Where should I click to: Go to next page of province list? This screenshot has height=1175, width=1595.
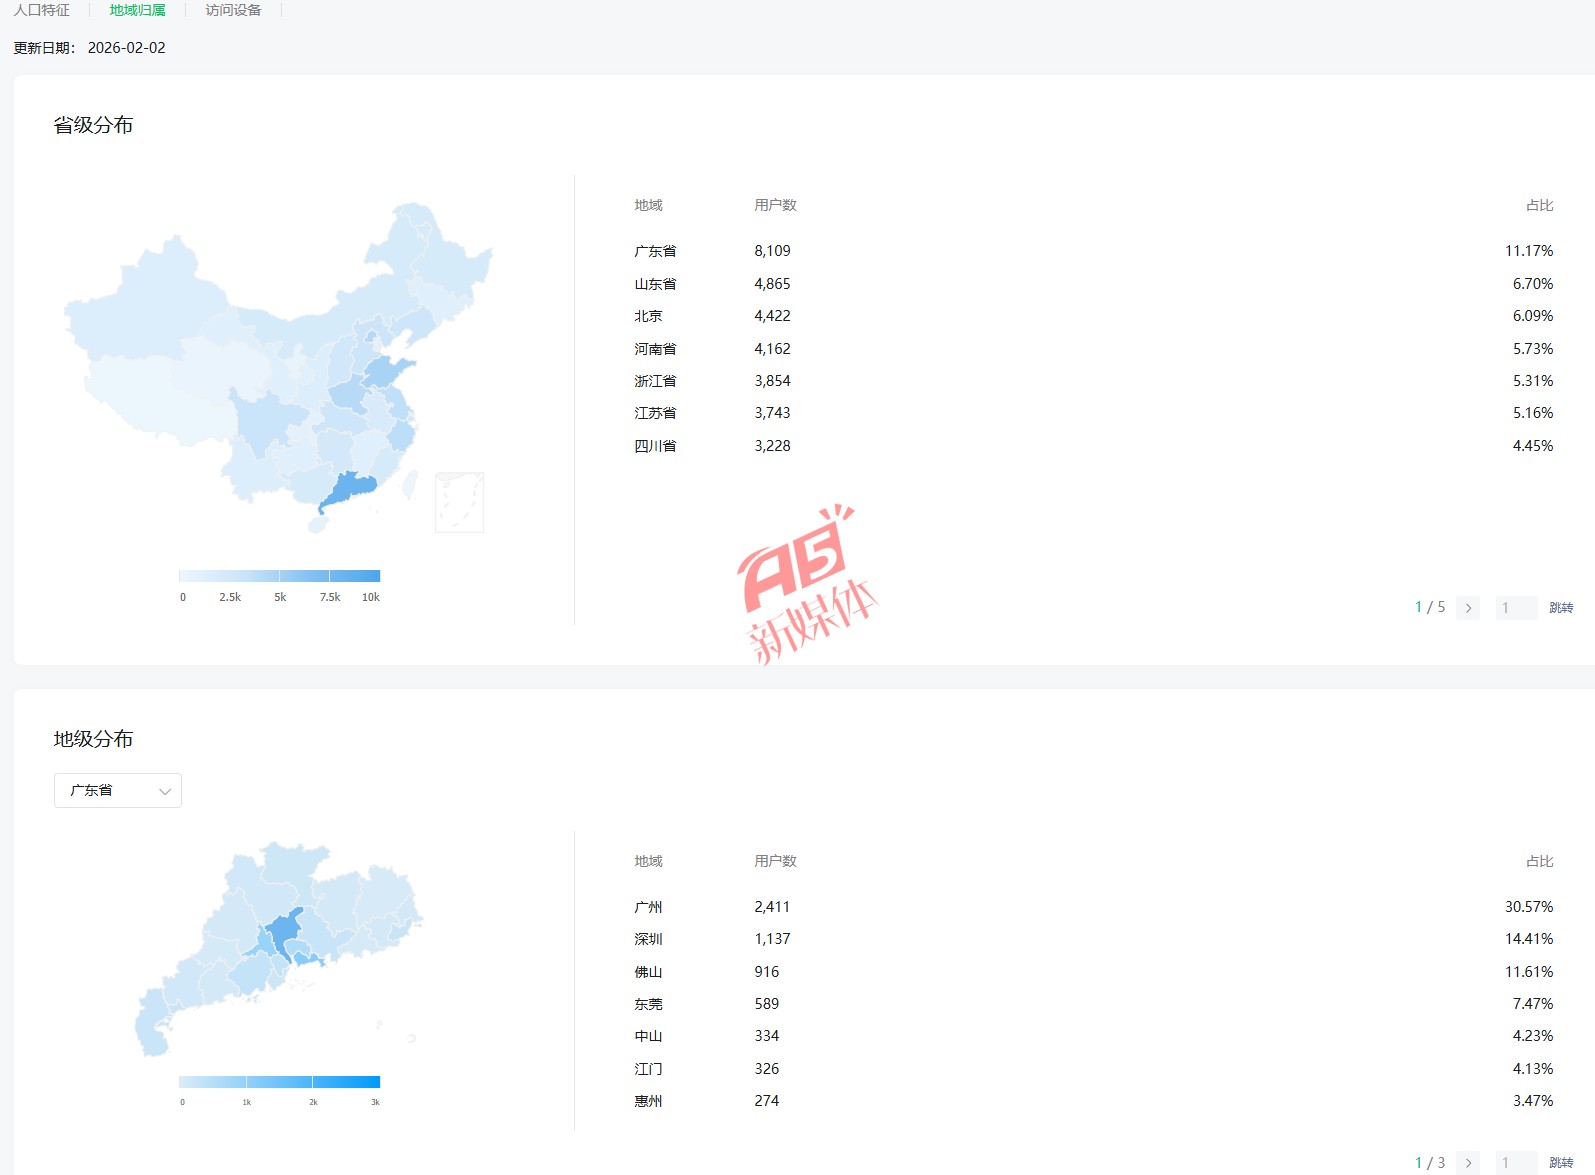point(1468,608)
